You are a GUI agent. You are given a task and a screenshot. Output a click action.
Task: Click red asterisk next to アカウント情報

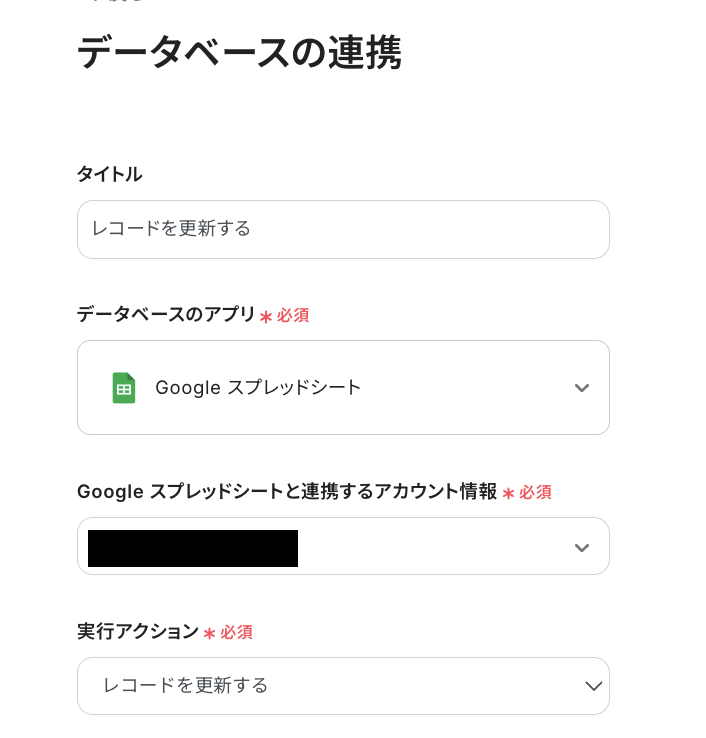[508, 494]
